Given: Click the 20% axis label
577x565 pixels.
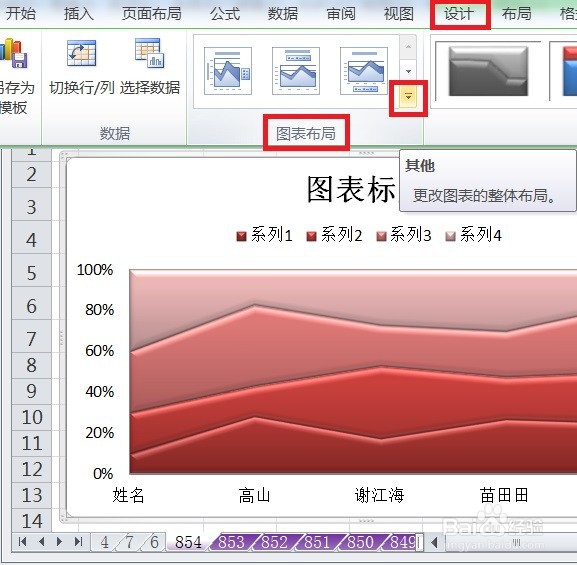Looking at the screenshot, I should click(99, 432).
